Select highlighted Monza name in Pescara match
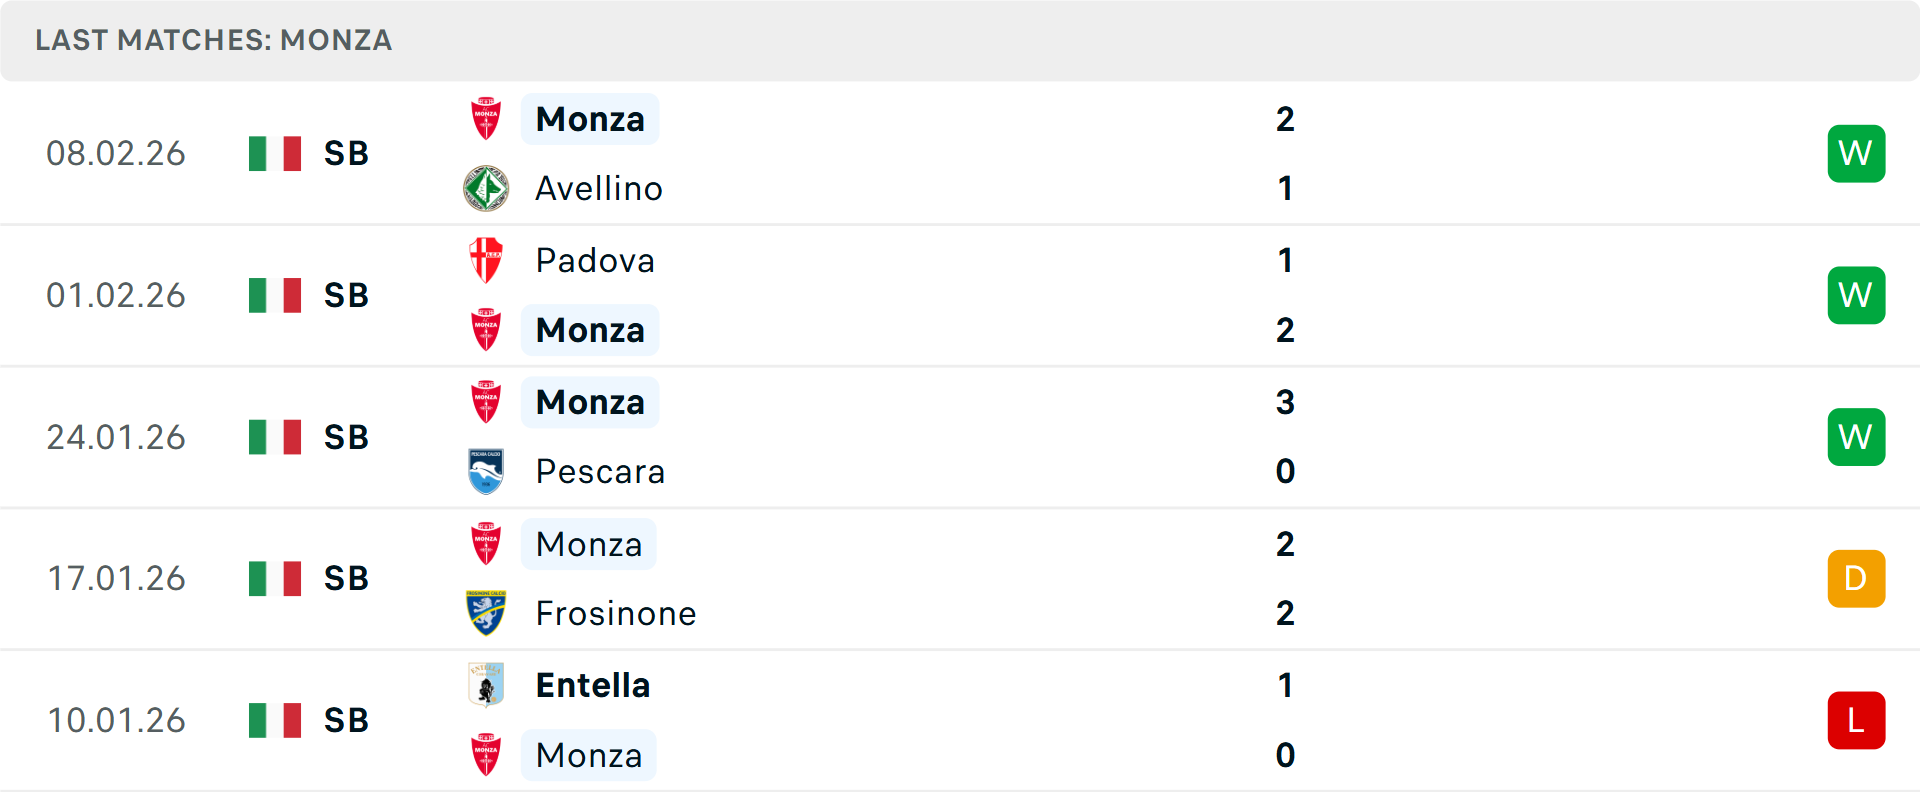Image resolution: width=1920 pixels, height=792 pixels. tap(590, 402)
